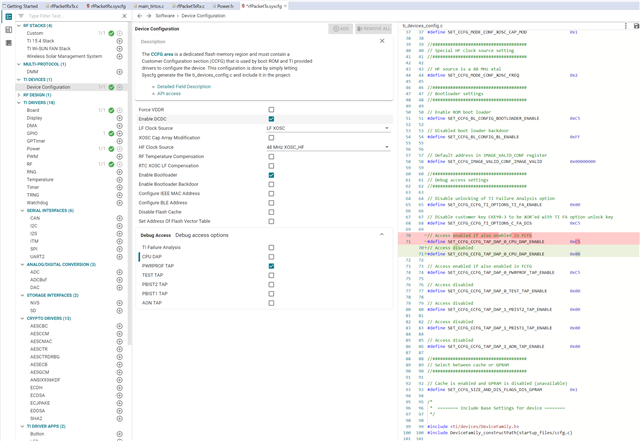
Task: Add a SHA2 crypto driver
Action: point(120,419)
